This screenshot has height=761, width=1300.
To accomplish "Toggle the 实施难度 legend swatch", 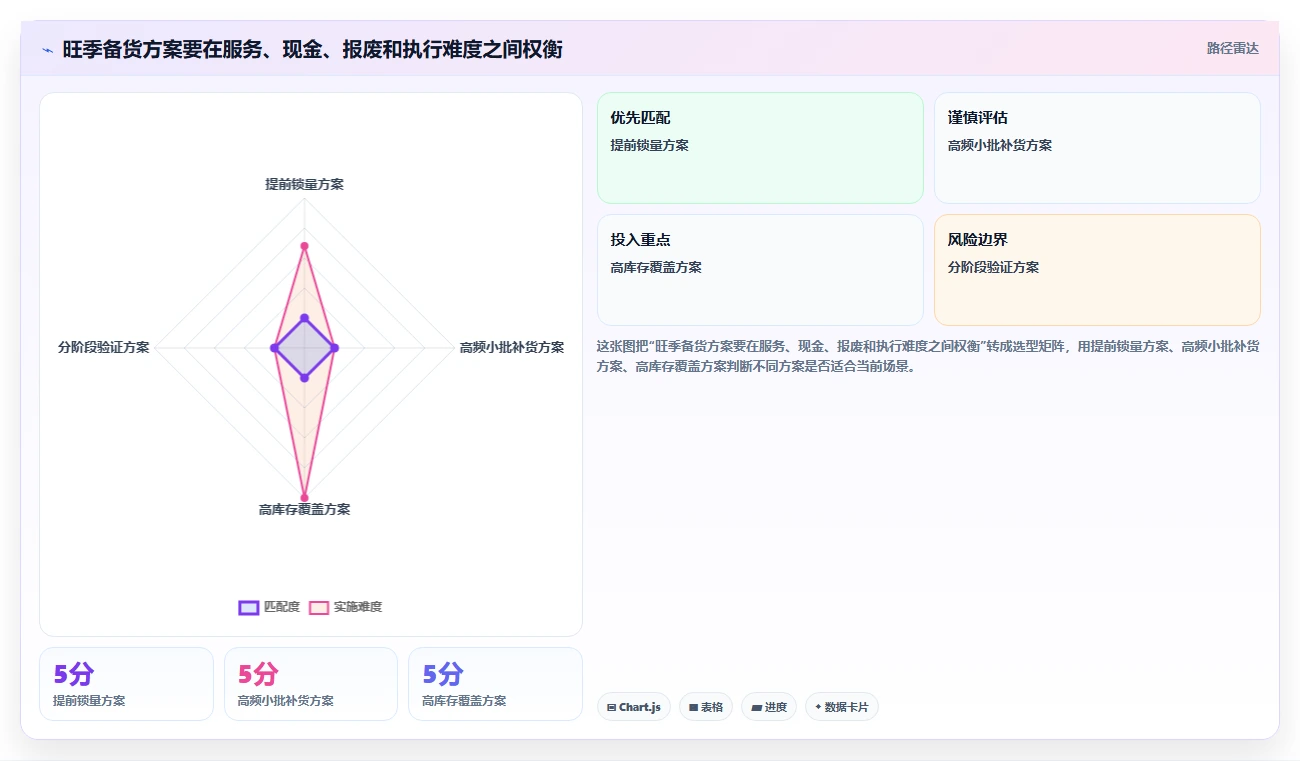I will coord(319,607).
